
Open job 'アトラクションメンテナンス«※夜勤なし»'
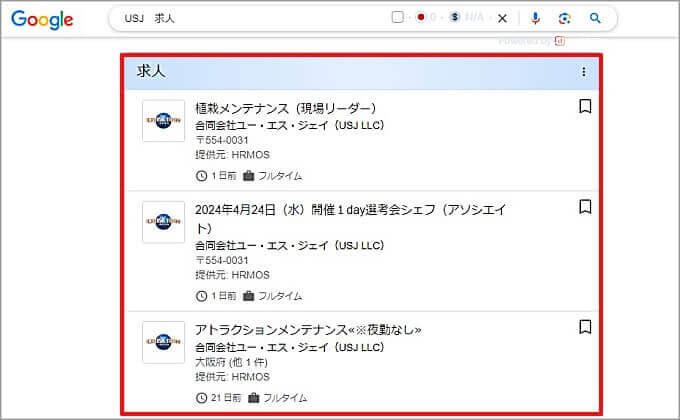[x=308, y=330]
